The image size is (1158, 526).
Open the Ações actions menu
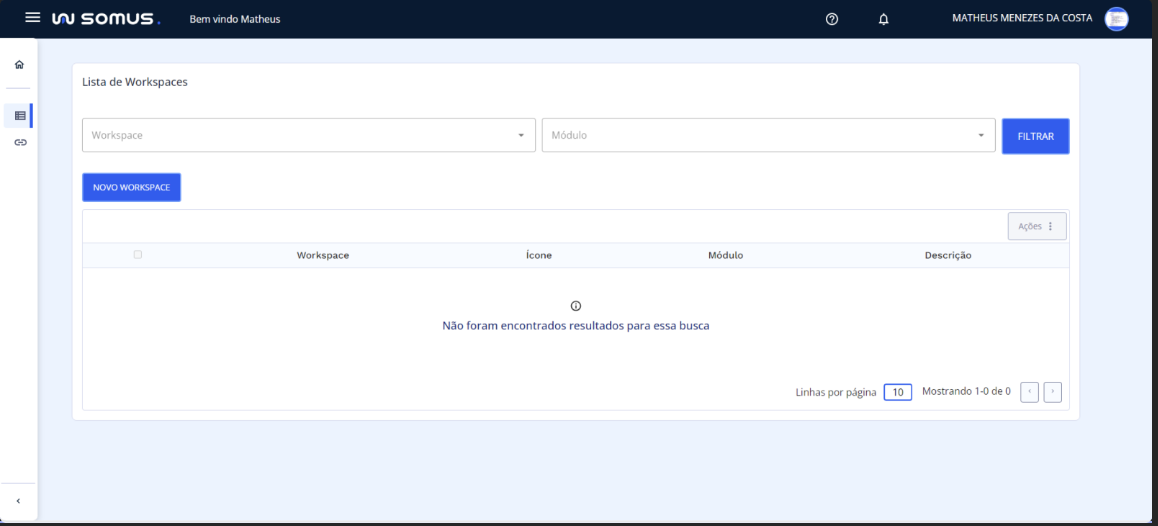(x=1037, y=226)
